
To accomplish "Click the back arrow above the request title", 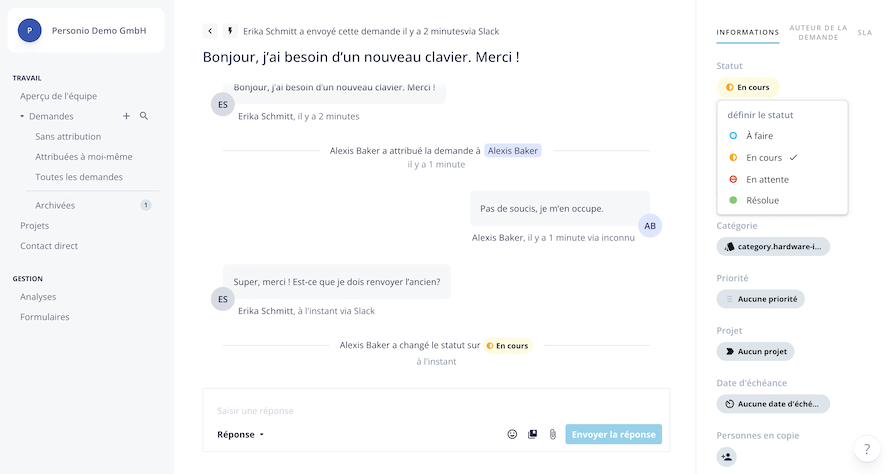I will (210, 31).
